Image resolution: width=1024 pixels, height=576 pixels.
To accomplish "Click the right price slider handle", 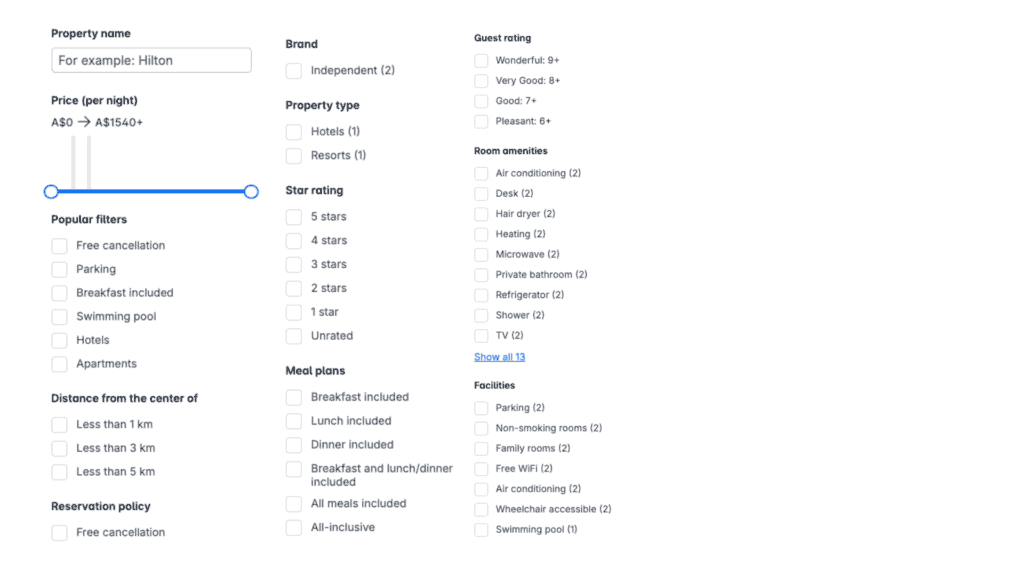I will point(251,191).
